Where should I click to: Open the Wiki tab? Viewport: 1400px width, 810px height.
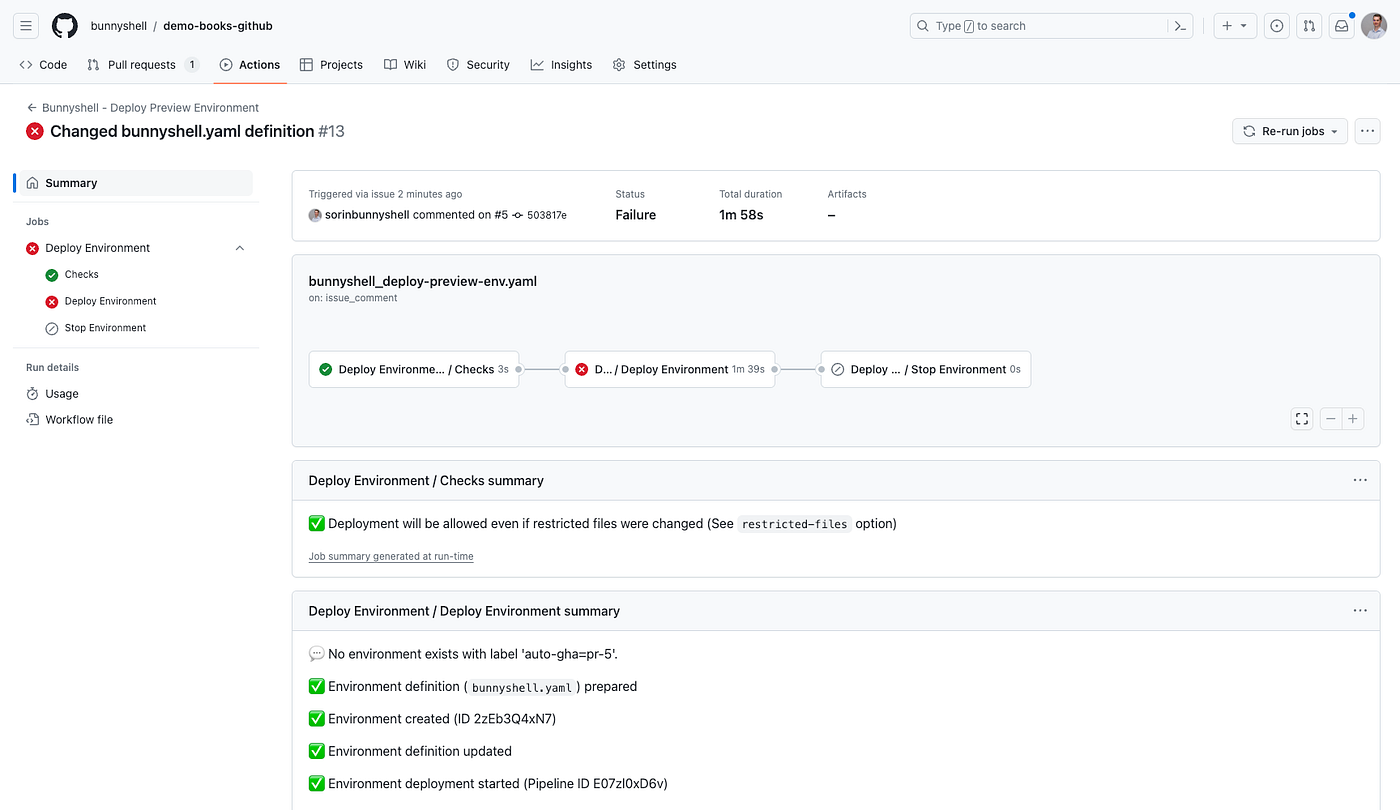point(405,65)
